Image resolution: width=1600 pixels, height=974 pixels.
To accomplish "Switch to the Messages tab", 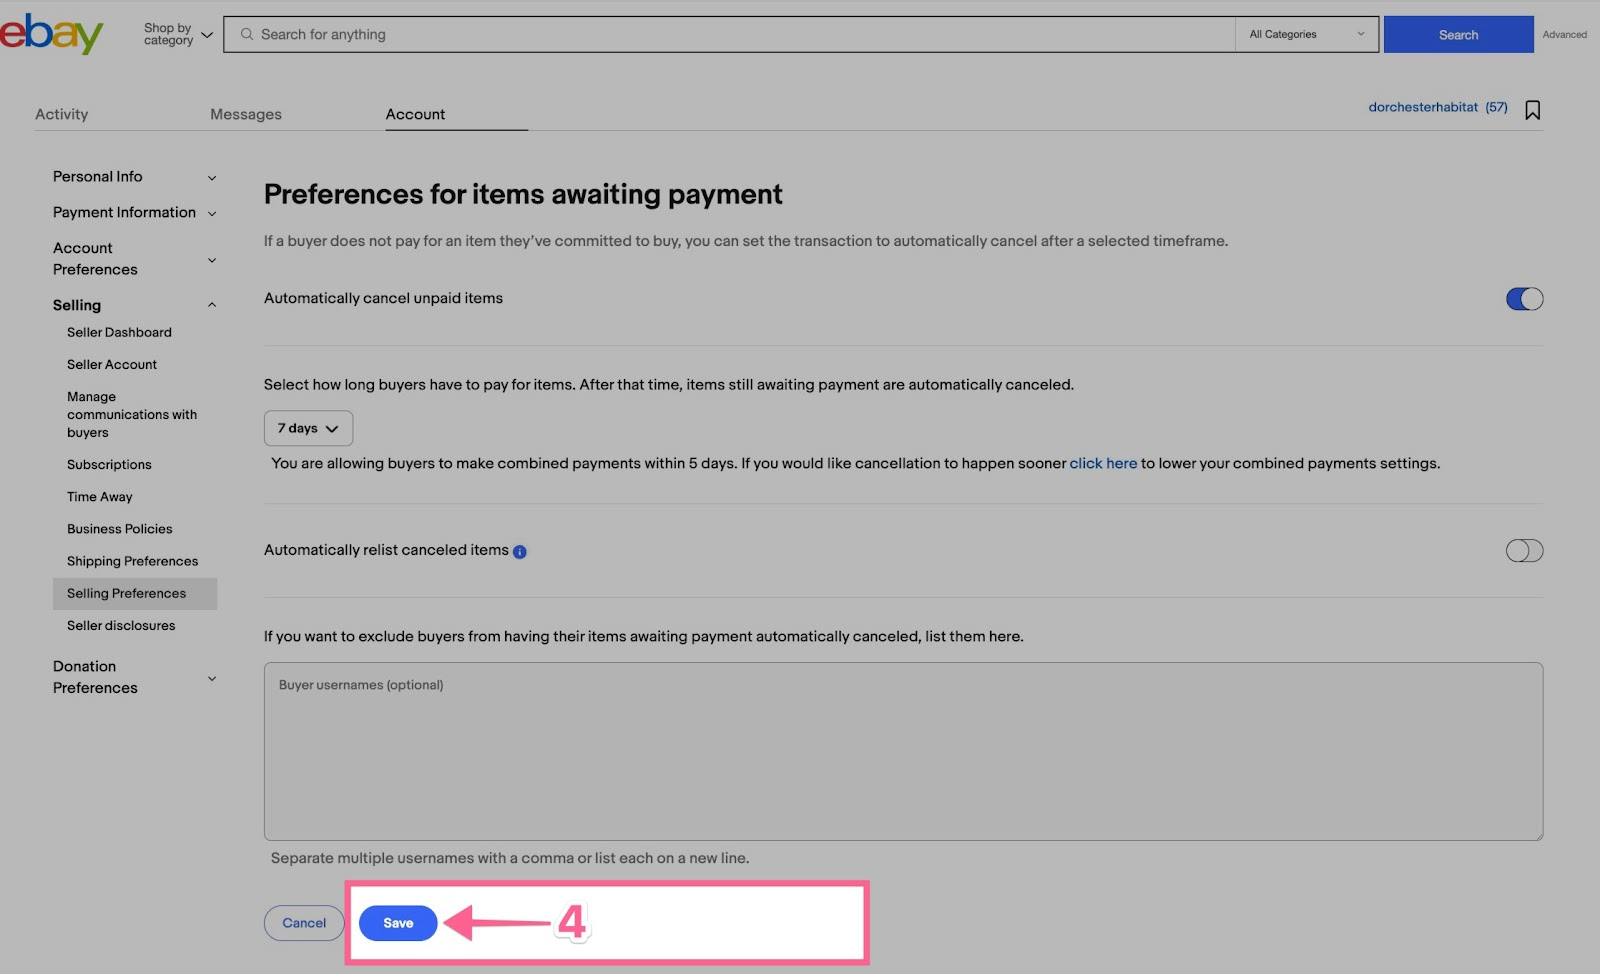I will [246, 114].
